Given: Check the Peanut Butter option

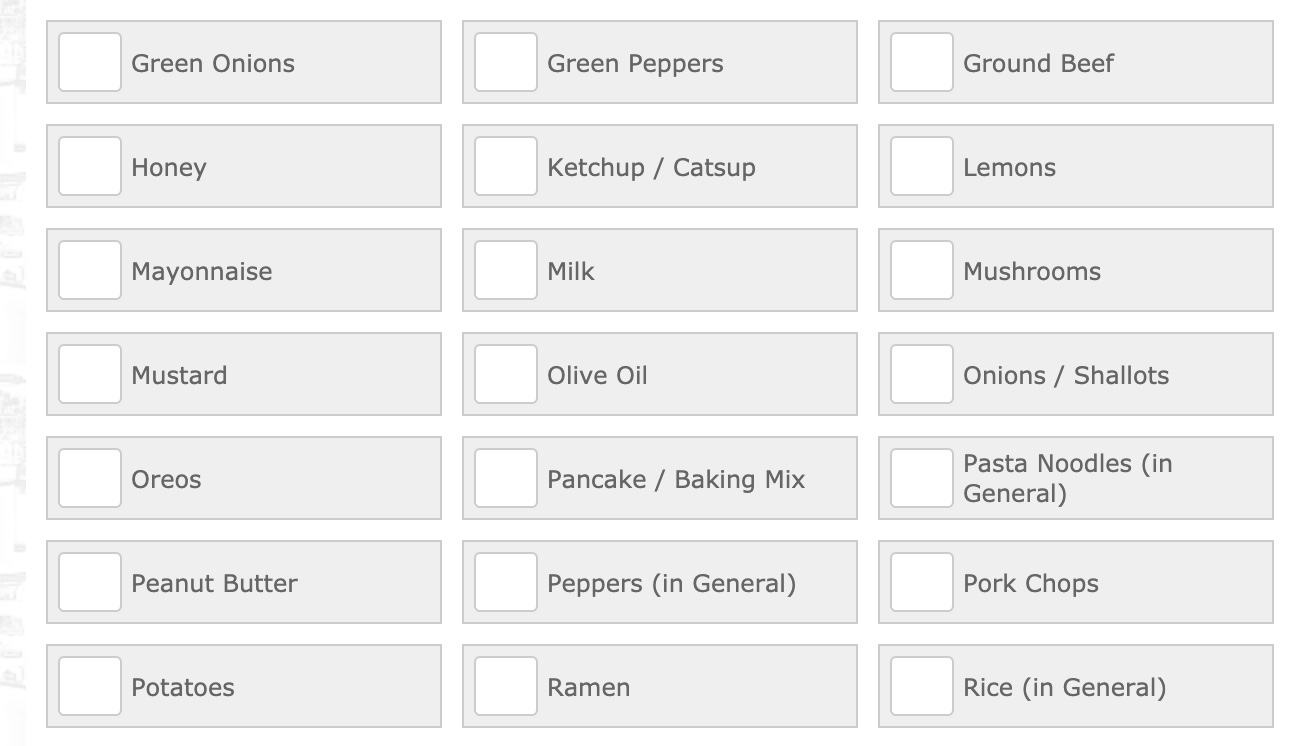Looking at the screenshot, I should [x=90, y=582].
